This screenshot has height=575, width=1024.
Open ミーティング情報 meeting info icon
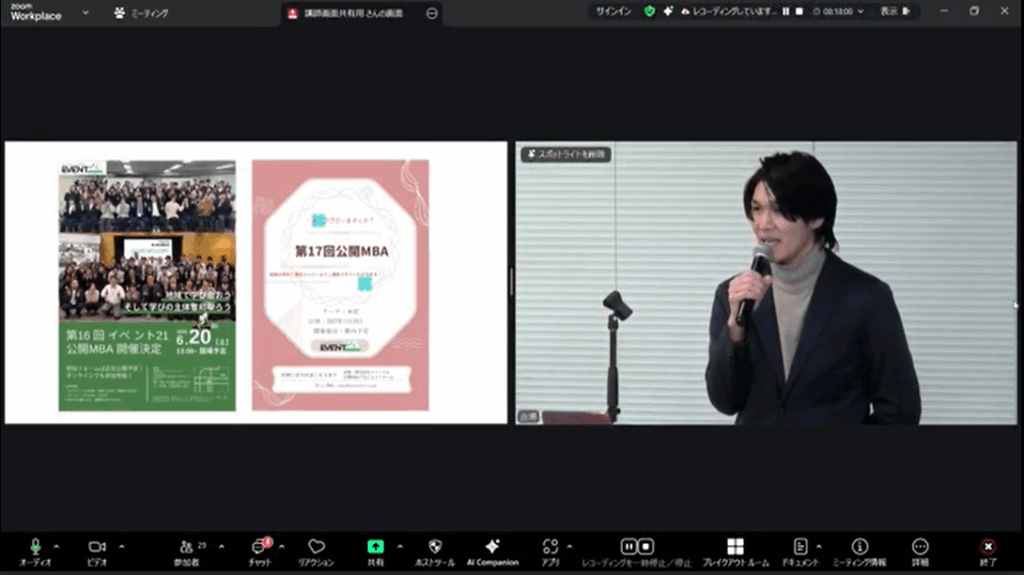(859, 547)
